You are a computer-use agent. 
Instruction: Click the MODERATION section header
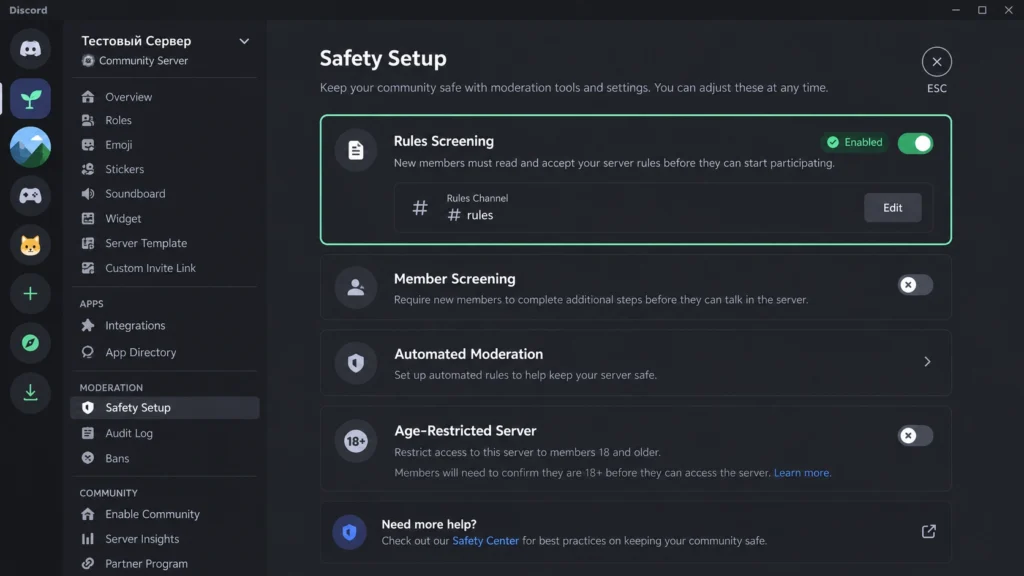111,388
